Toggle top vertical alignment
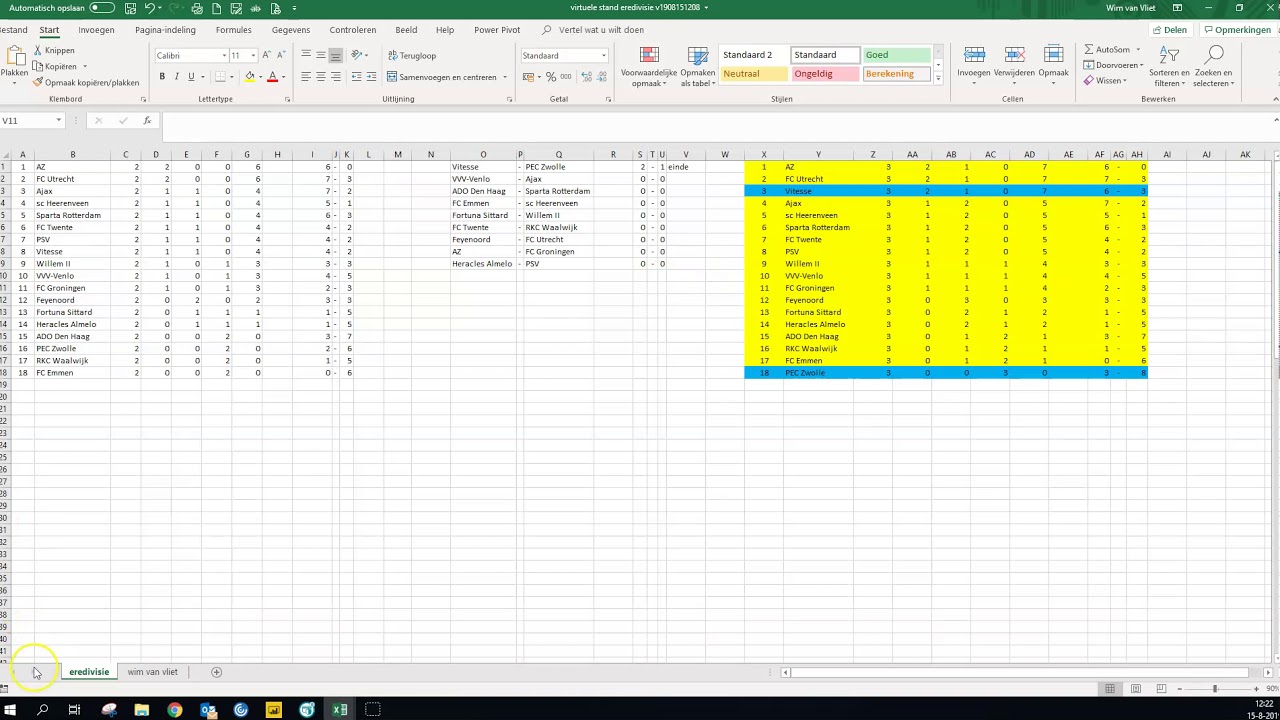 click(x=305, y=55)
